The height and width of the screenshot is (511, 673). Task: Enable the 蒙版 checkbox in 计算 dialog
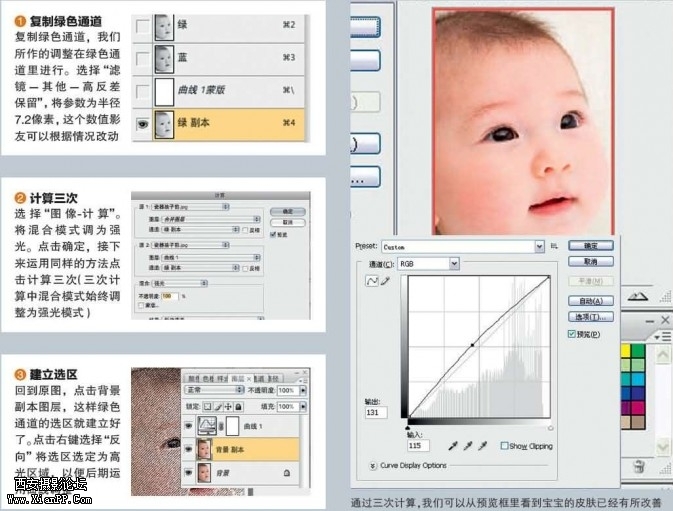pos(141,305)
